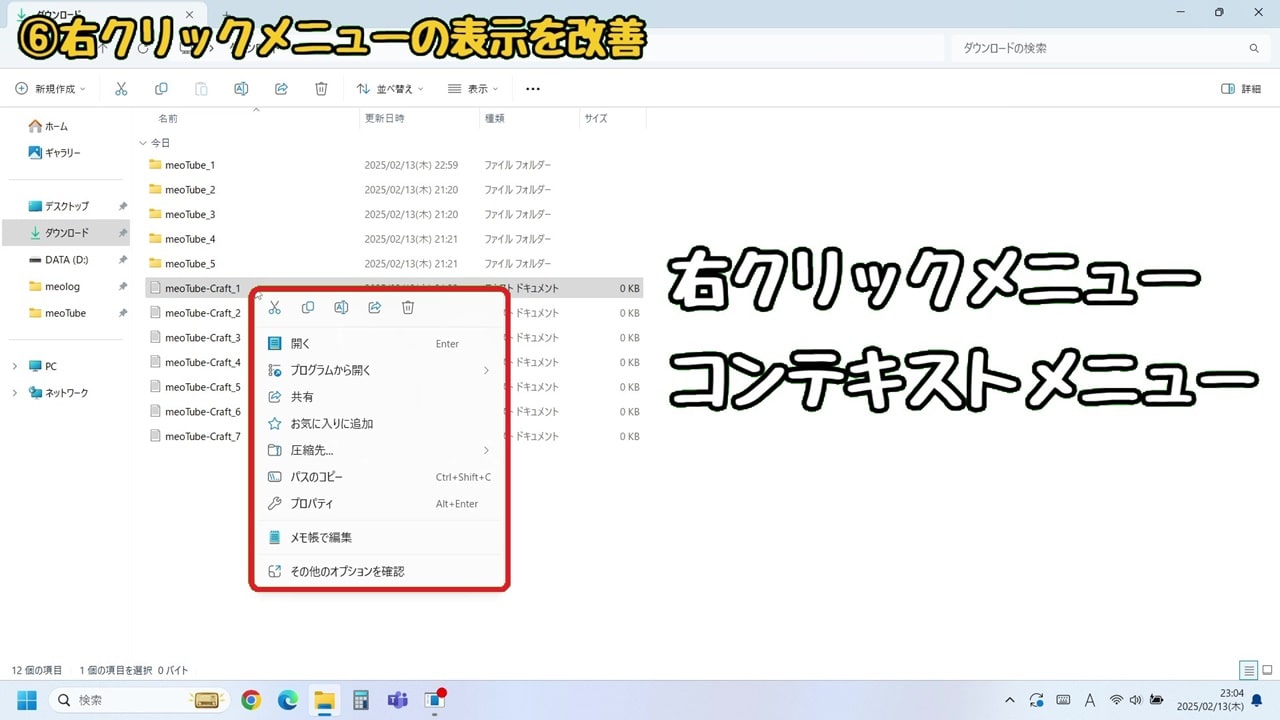Click the Cut scissors icon in the context menu
Viewport: 1280px width, 720px height.
coord(275,308)
